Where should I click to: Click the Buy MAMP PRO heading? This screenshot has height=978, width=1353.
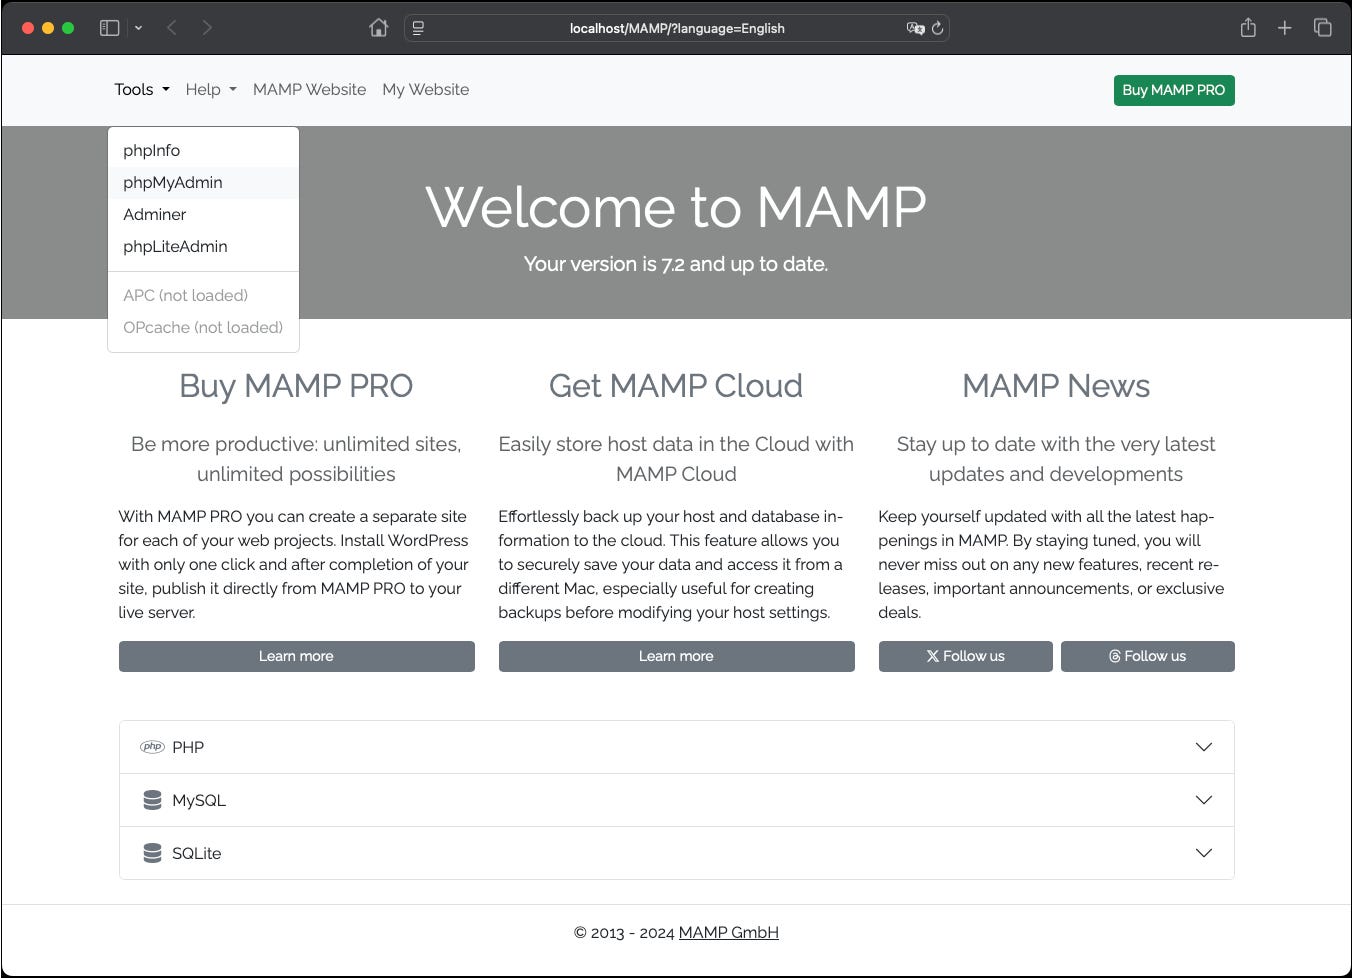(x=296, y=386)
